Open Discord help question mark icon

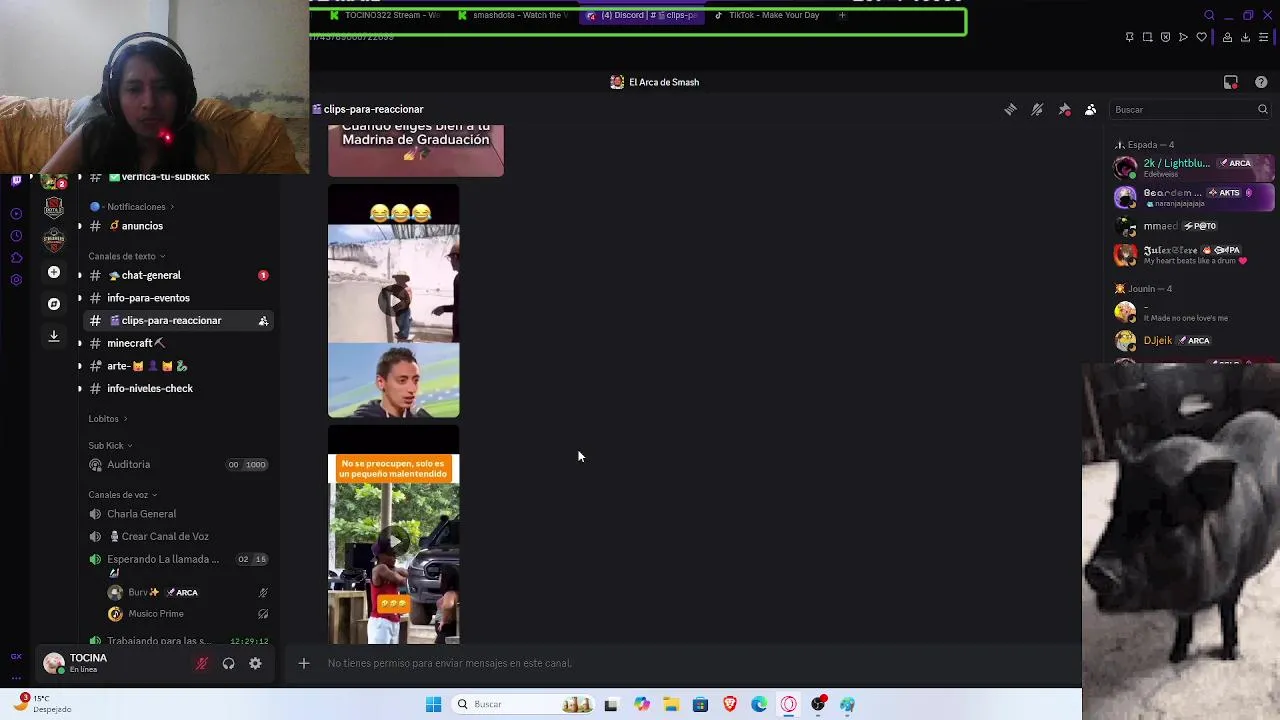1261,82
